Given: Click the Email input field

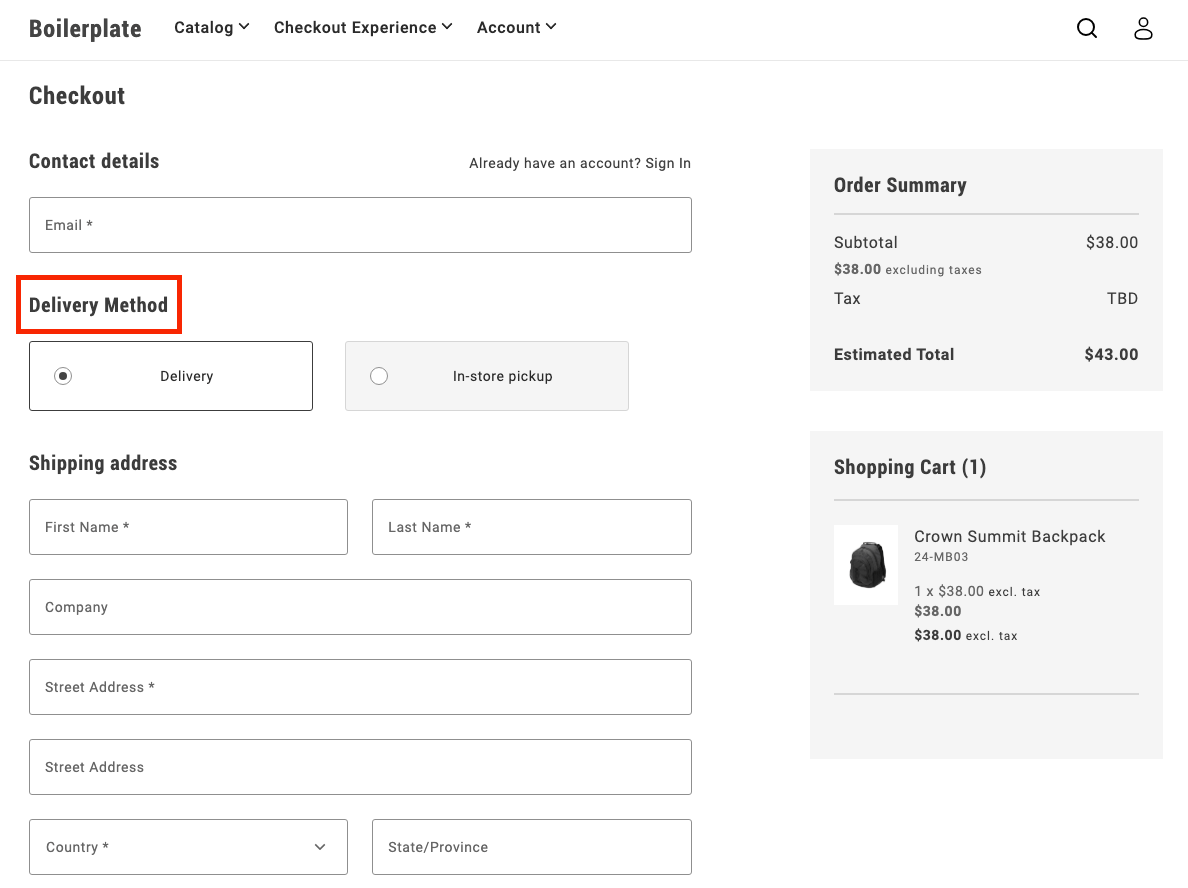Looking at the screenshot, I should point(360,225).
